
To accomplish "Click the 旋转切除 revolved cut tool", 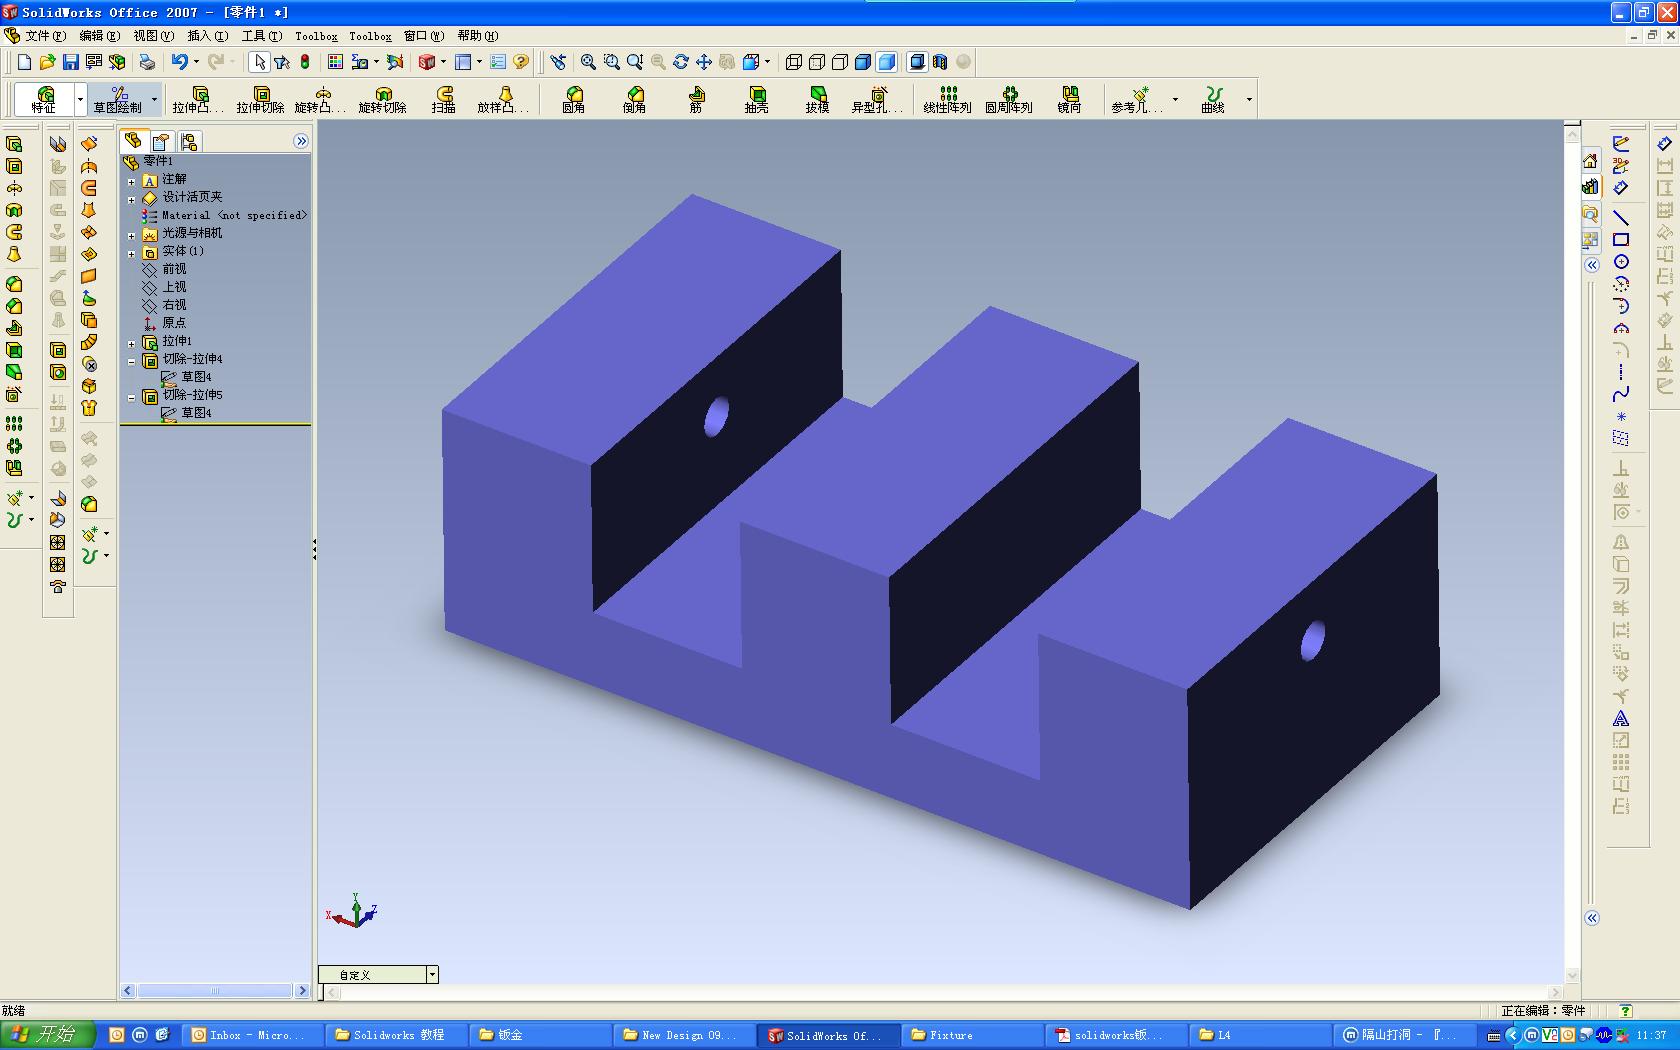I will pos(382,100).
